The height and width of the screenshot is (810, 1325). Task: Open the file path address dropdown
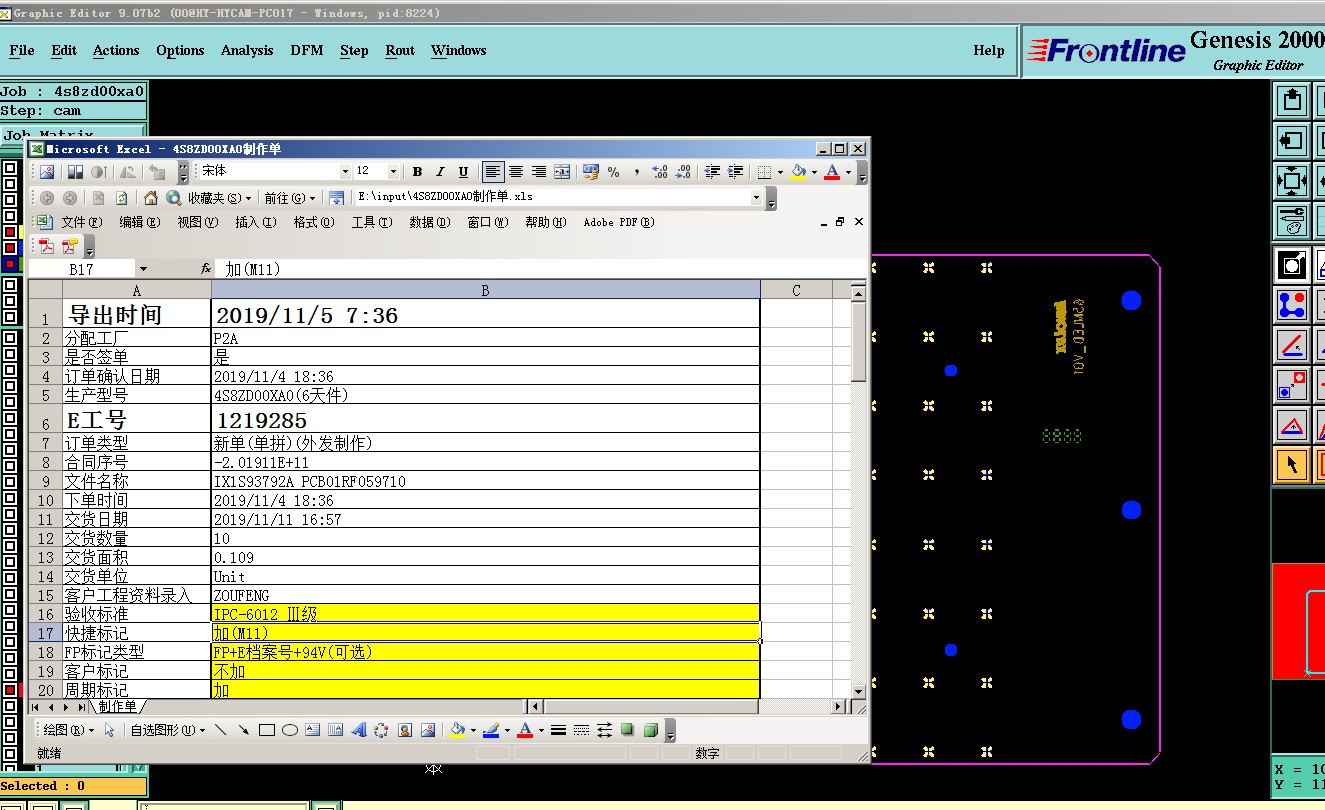(x=756, y=198)
